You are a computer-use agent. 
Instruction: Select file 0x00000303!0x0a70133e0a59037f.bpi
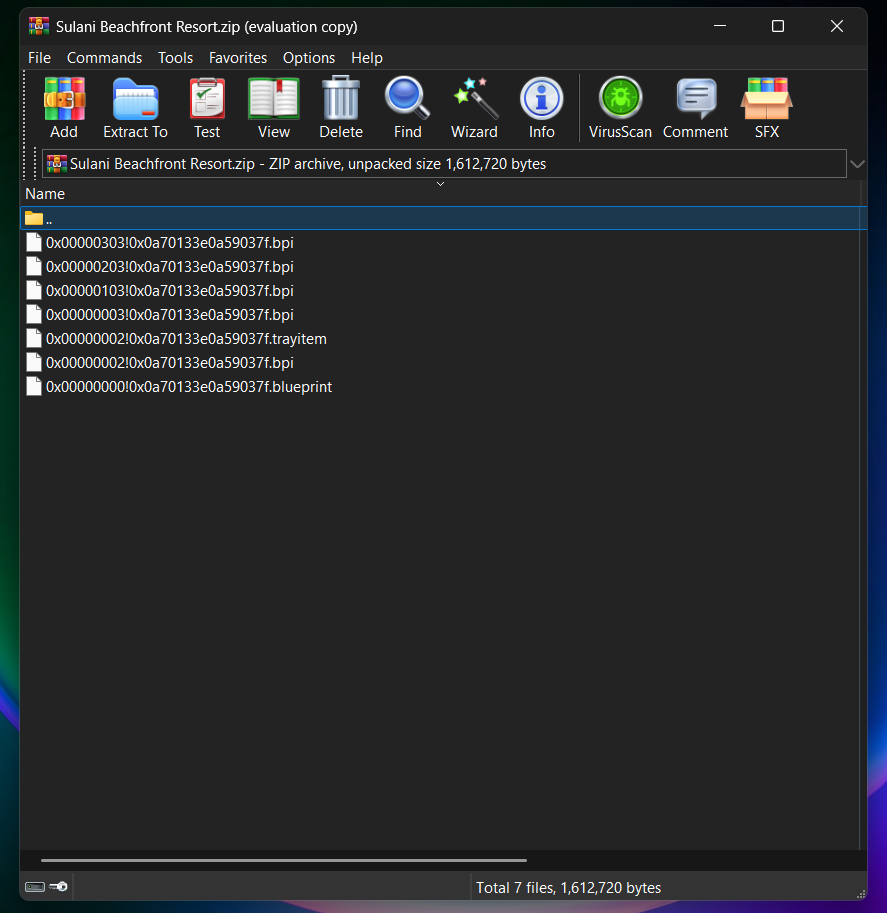(169, 243)
